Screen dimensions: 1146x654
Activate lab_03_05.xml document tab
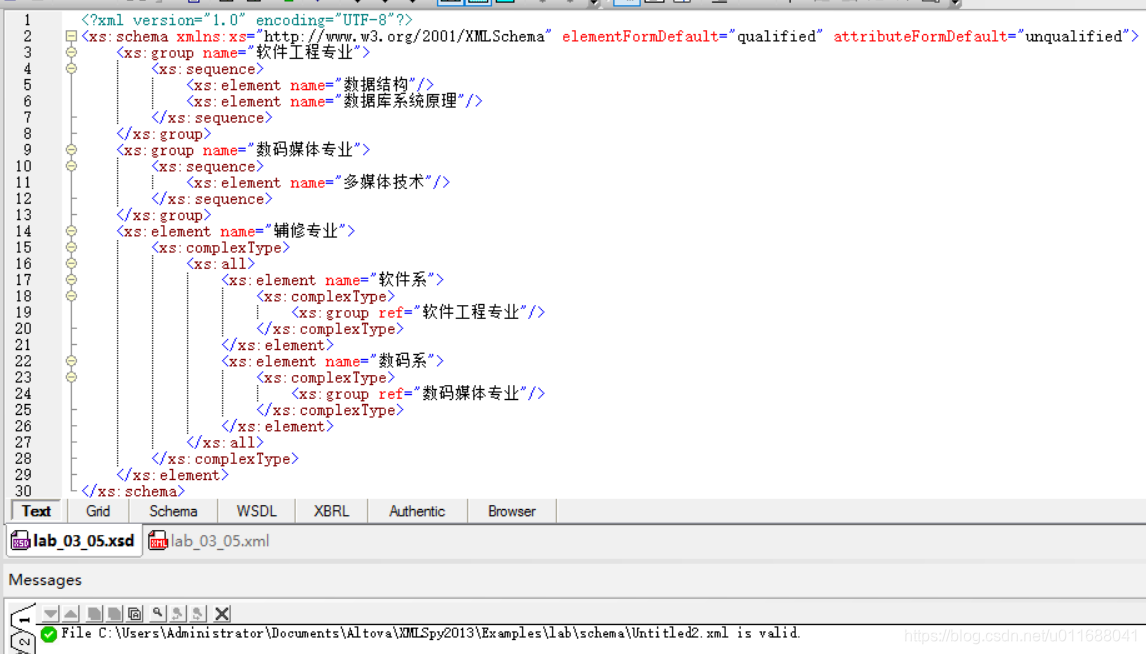point(210,541)
